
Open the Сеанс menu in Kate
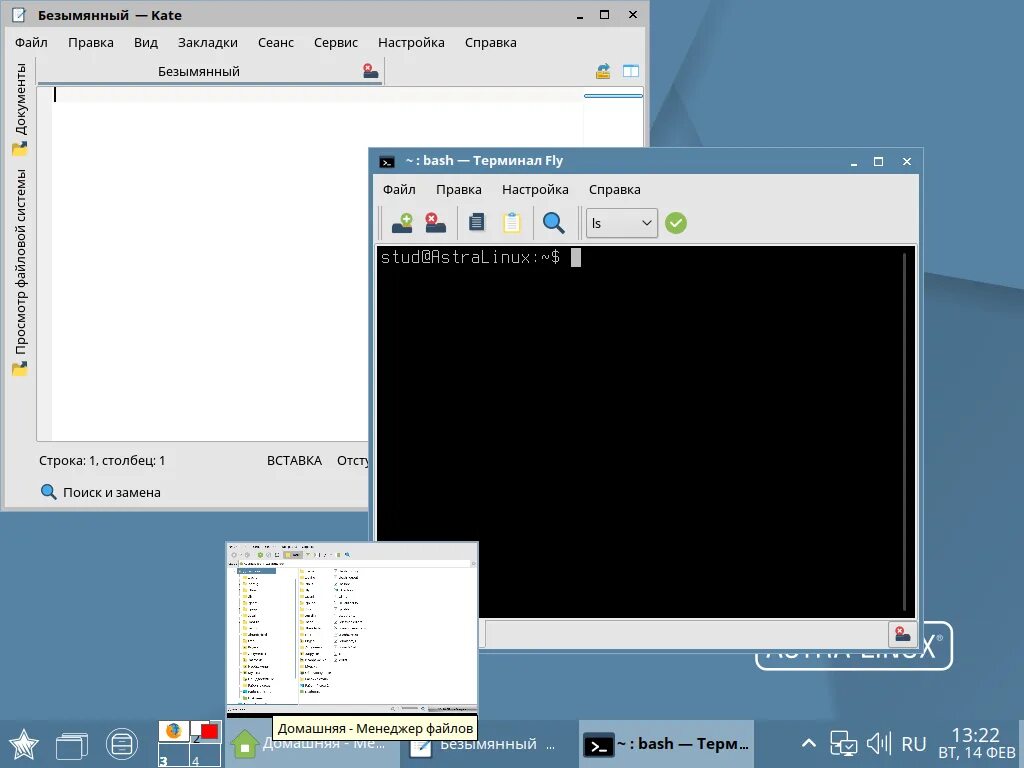[x=276, y=42]
